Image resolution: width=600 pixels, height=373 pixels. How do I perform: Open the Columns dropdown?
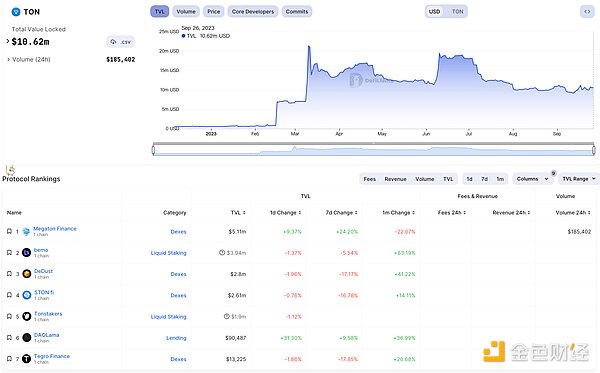coord(532,179)
